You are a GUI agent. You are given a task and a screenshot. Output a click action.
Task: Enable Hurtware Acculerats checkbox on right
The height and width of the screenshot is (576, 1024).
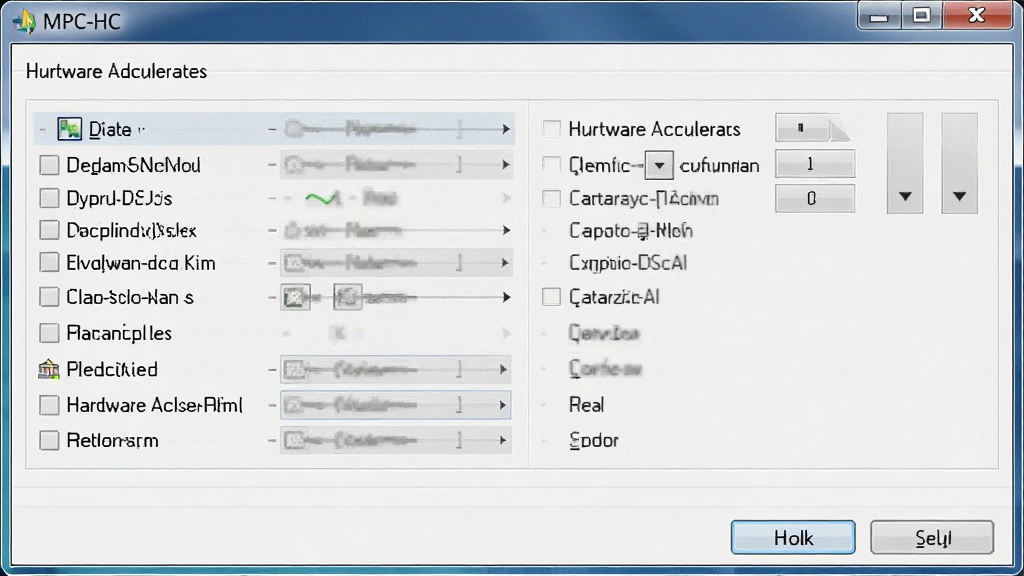[551, 129]
